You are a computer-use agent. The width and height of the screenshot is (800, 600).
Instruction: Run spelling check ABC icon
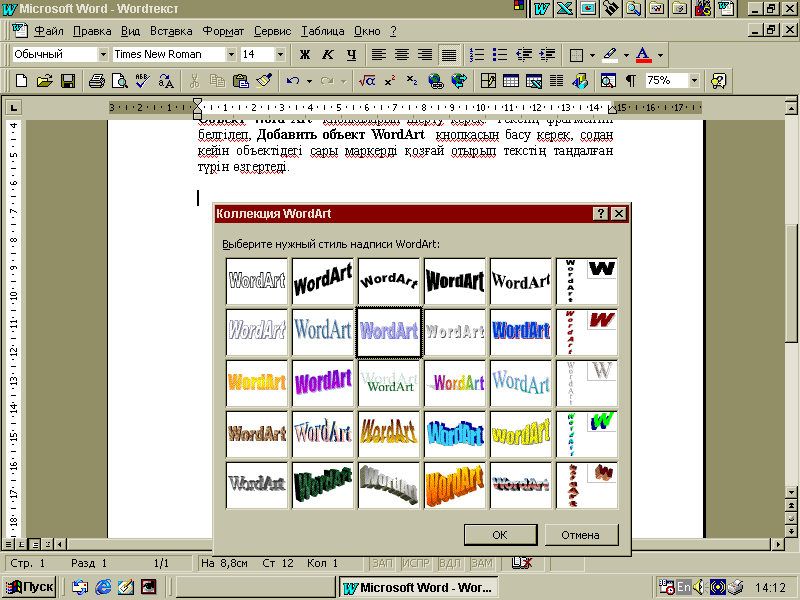coord(142,81)
